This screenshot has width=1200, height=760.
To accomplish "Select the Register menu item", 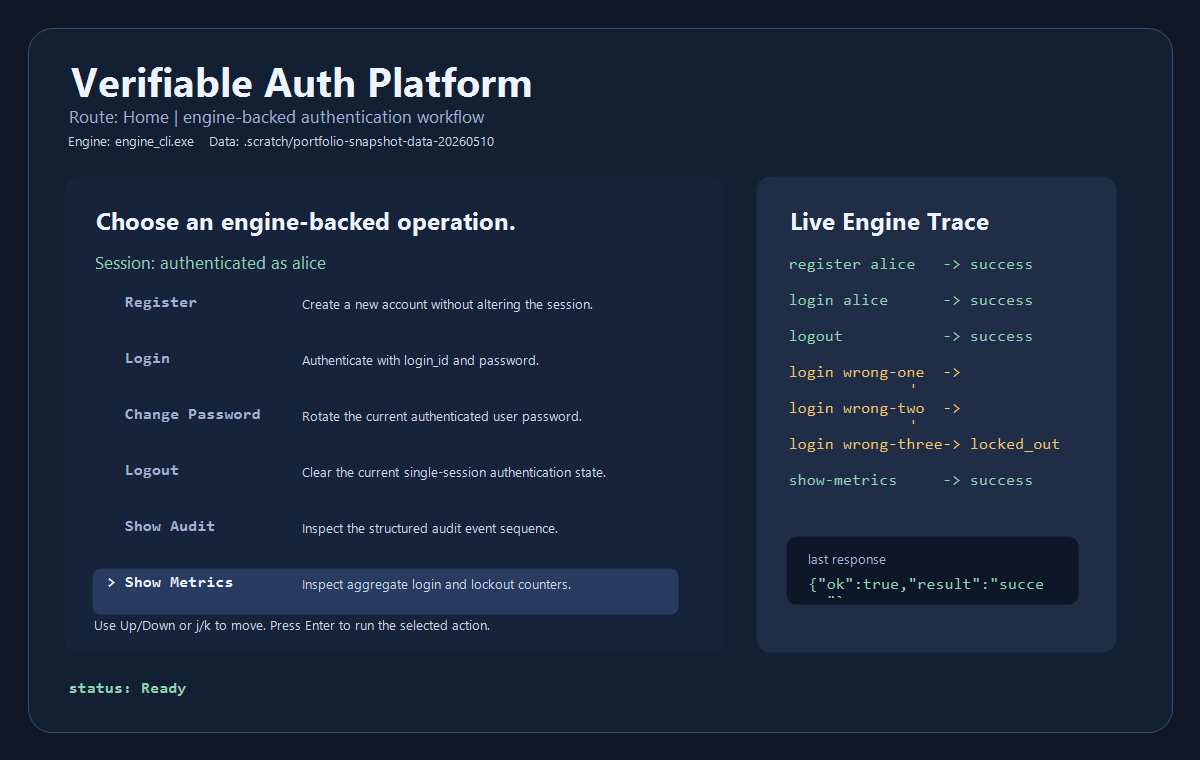I will pyautogui.click(x=161, y=302).
